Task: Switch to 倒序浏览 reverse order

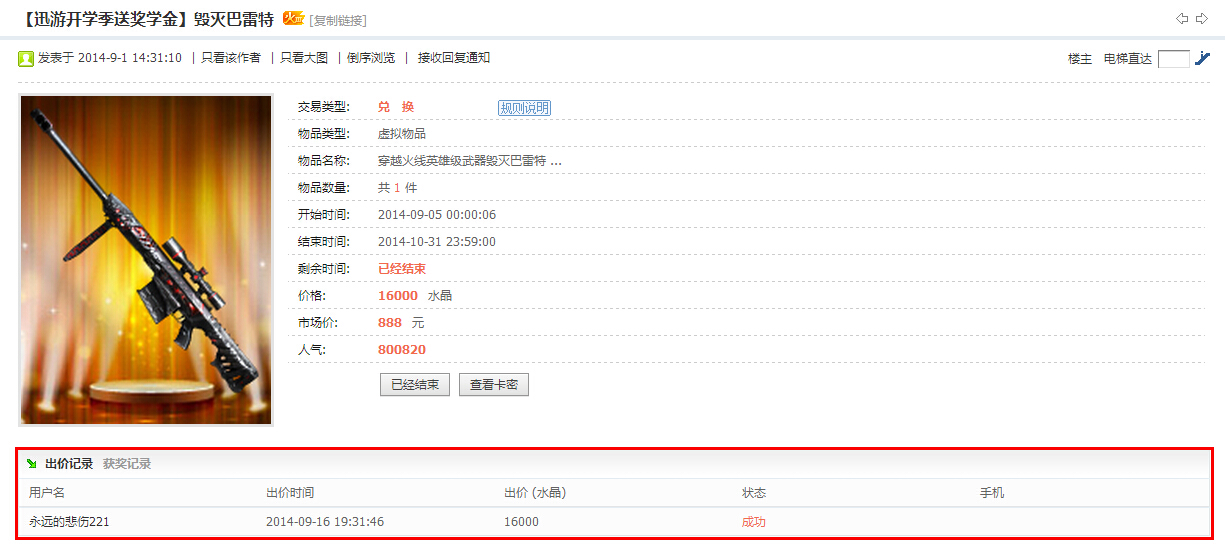Action: click(371, 58)
